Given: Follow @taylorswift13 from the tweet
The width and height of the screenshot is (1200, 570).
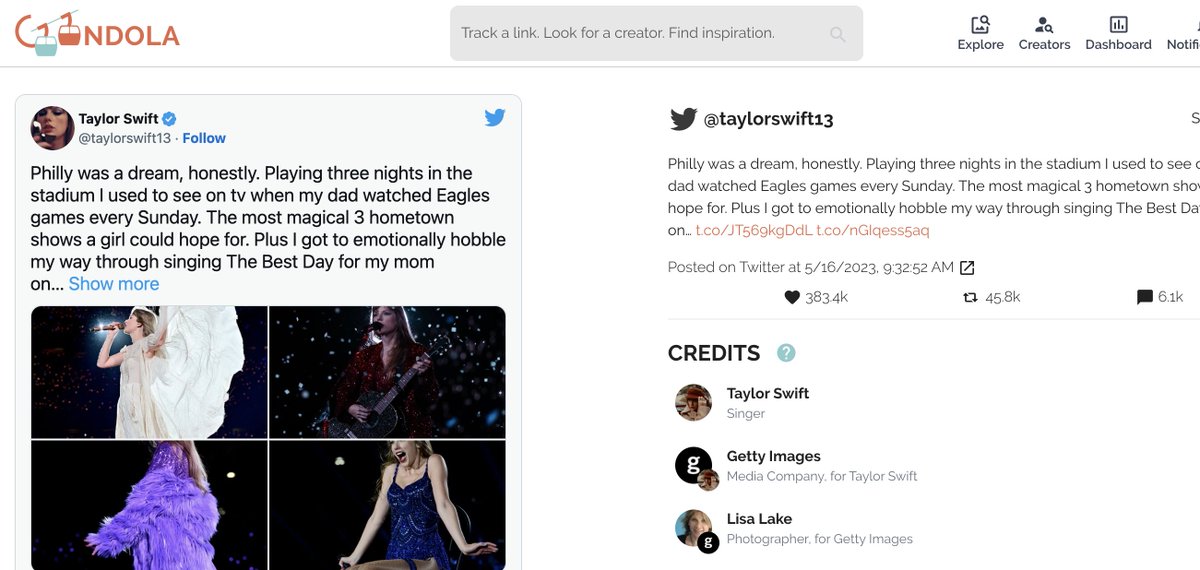Looking at the screenshot, I should 204,138.
